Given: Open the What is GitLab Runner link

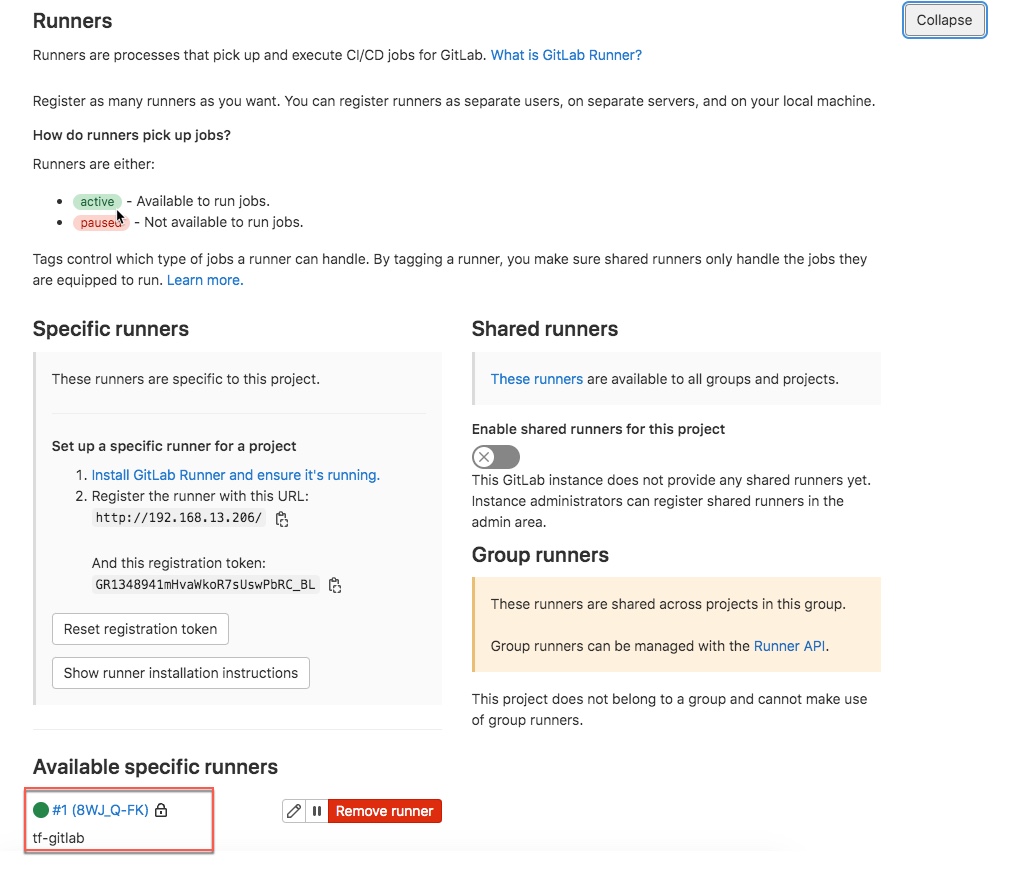Looking at the screenshot, I should [x=566, y=55].
